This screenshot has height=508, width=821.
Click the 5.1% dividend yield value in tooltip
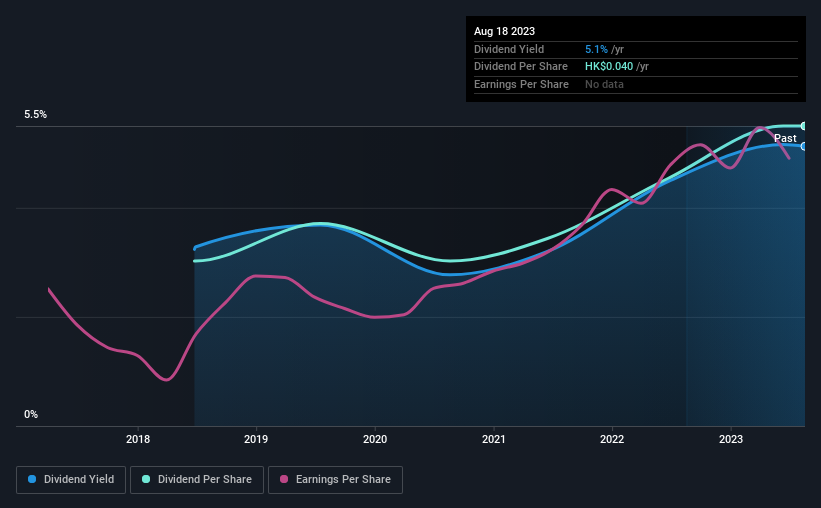pyautogui.click(x=596, y=49)
